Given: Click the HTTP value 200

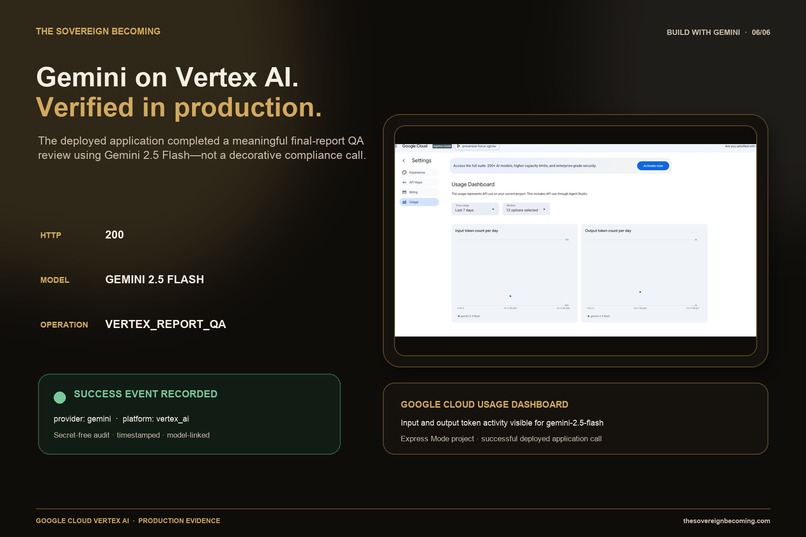Looking at the screenshot, I should [x=114, y=235].
